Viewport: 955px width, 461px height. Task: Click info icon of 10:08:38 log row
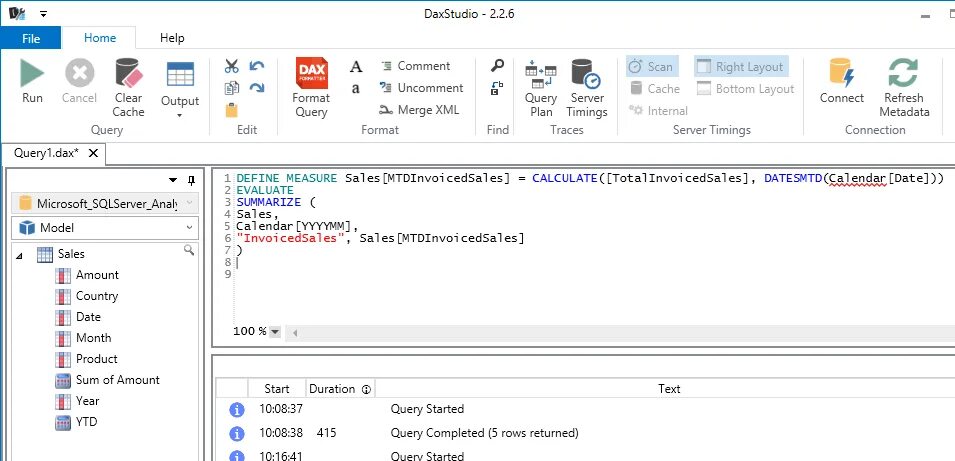[236, 434]
